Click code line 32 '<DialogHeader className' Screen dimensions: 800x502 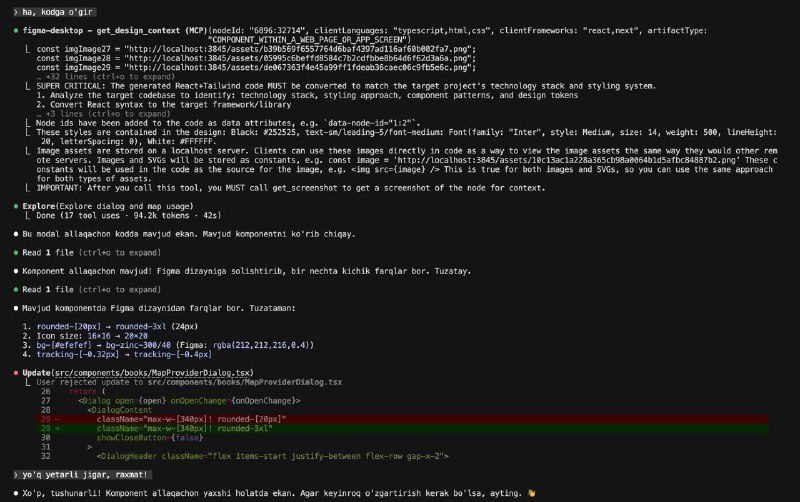pos(272,456)
